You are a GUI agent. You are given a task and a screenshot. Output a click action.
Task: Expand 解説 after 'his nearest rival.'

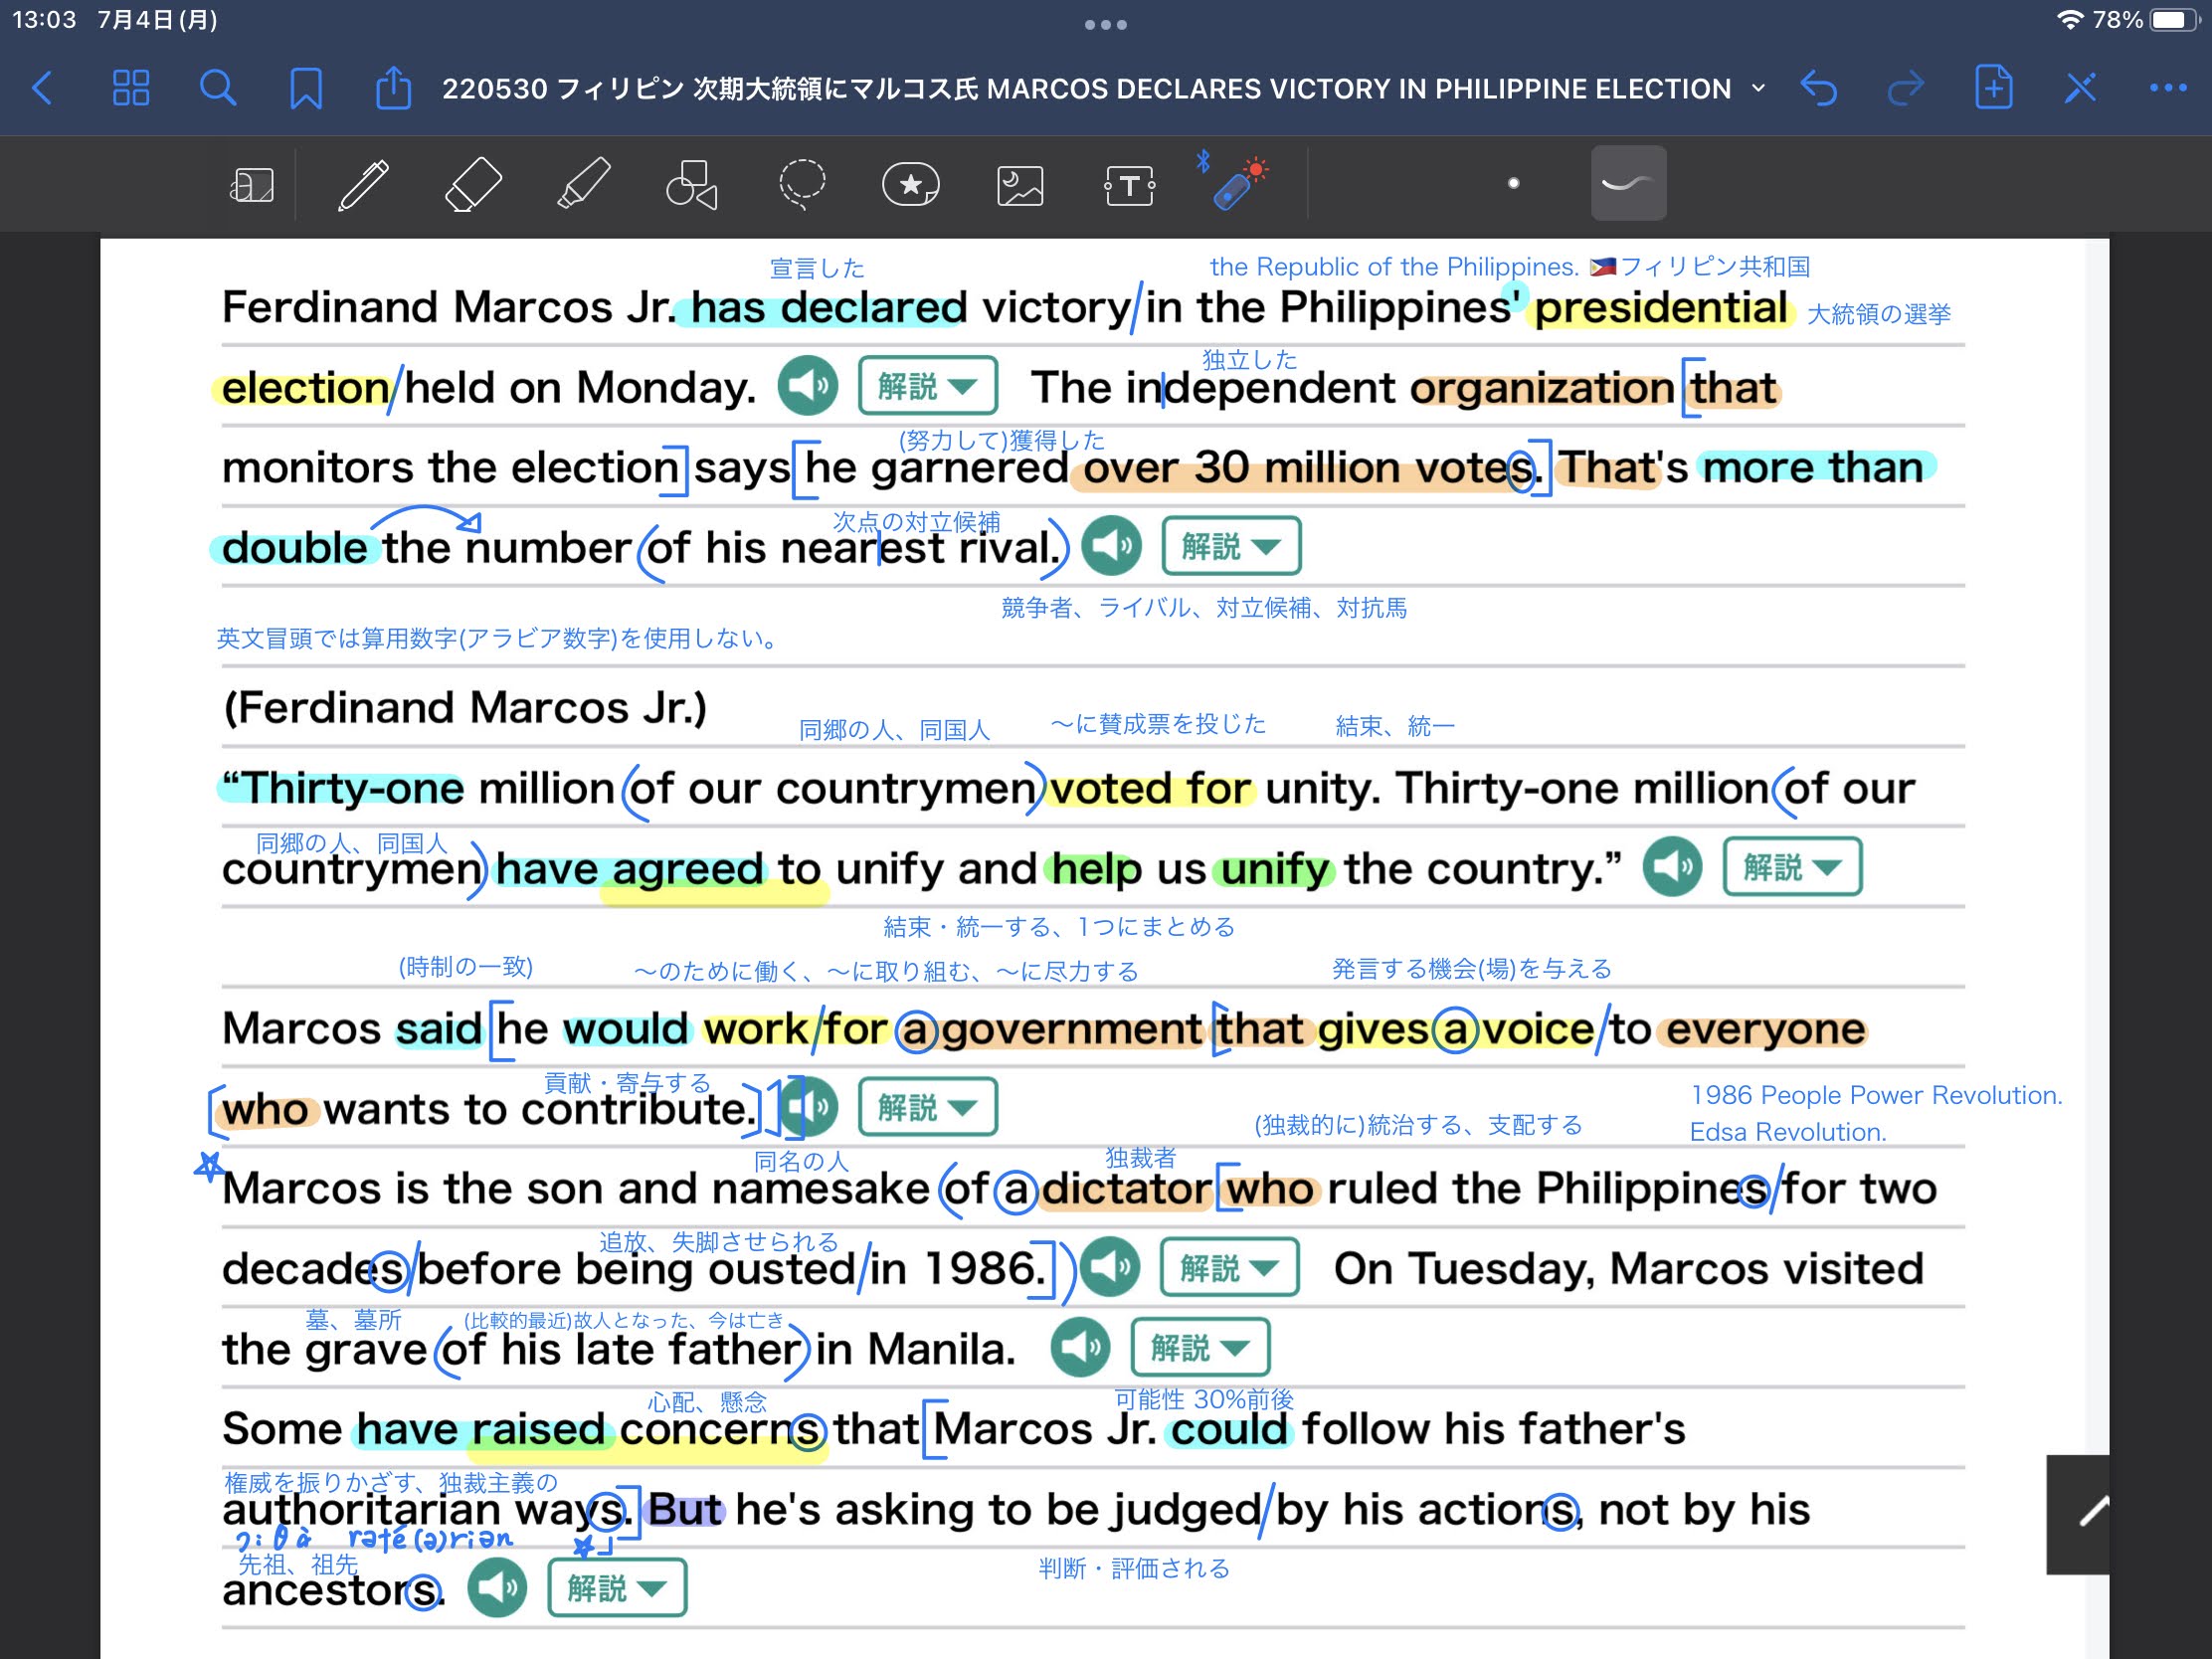1231,546
